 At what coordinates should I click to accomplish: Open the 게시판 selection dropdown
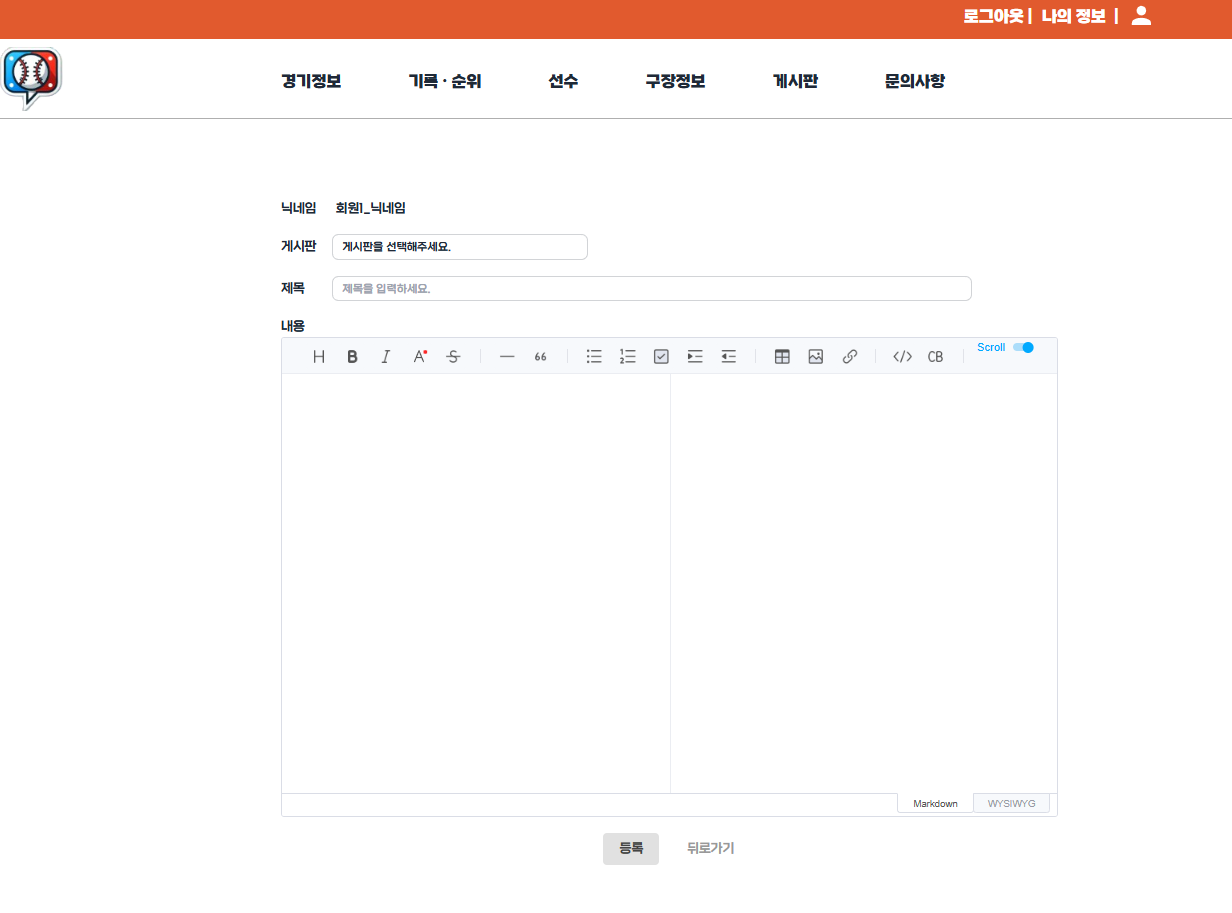click(x=459, y=247)
